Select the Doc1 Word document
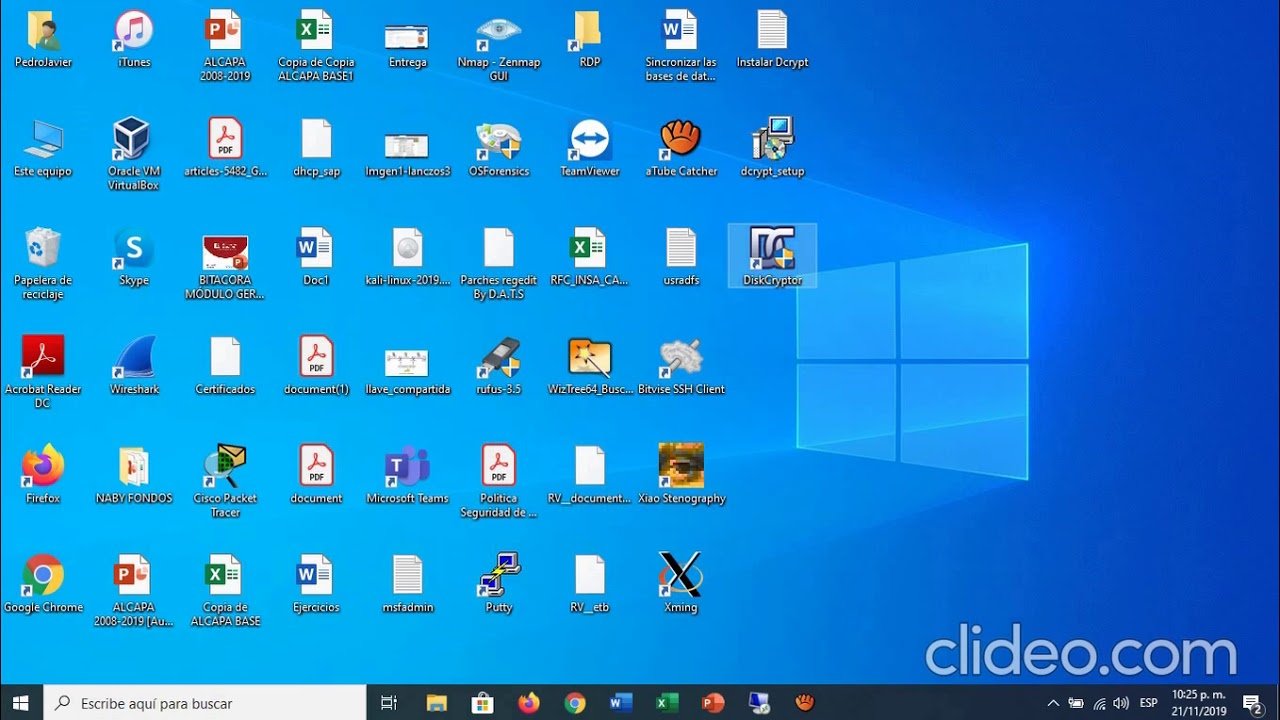Screen dimensions: 1280x720 pos(316,256)
